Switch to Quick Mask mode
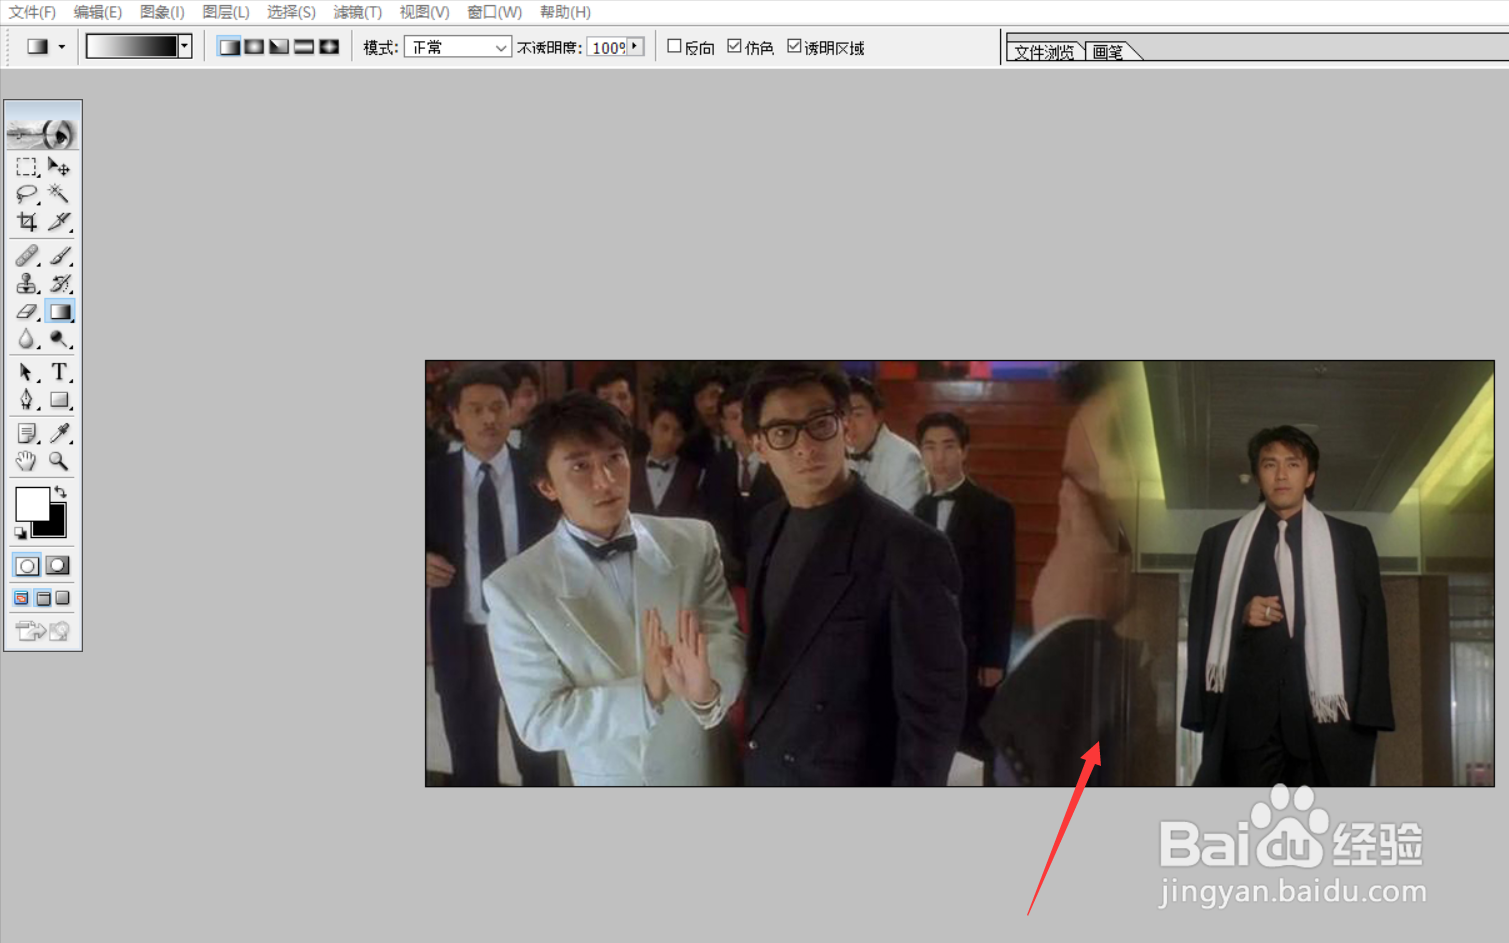The image size is (1509, 943). click(58, 566)
